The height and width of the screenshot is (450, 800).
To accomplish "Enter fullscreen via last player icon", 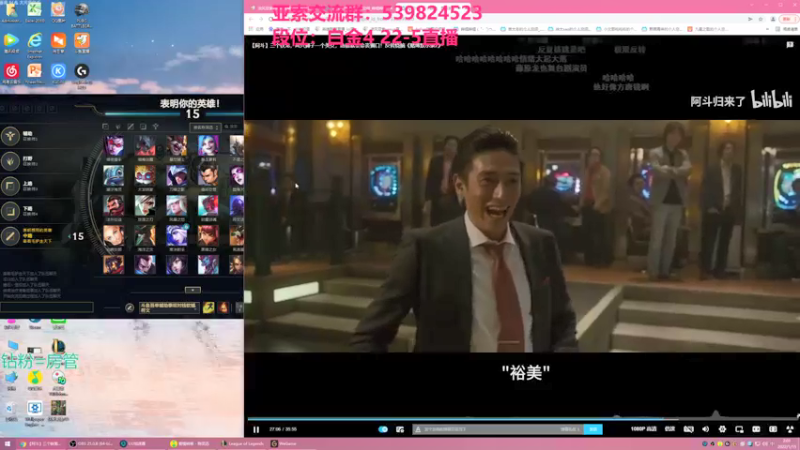I will click(790, 430).
